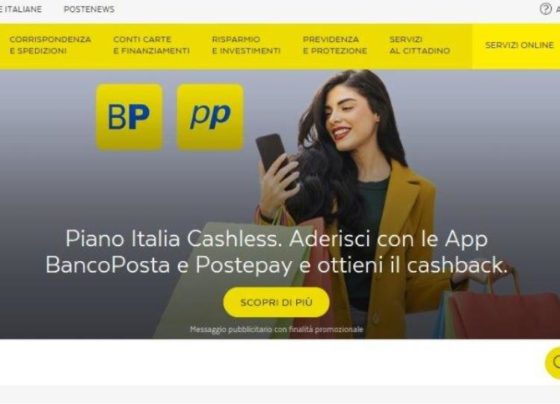
Task: Click the Scopri di più button
Action: pyautogui.click(x=276, y=302)
